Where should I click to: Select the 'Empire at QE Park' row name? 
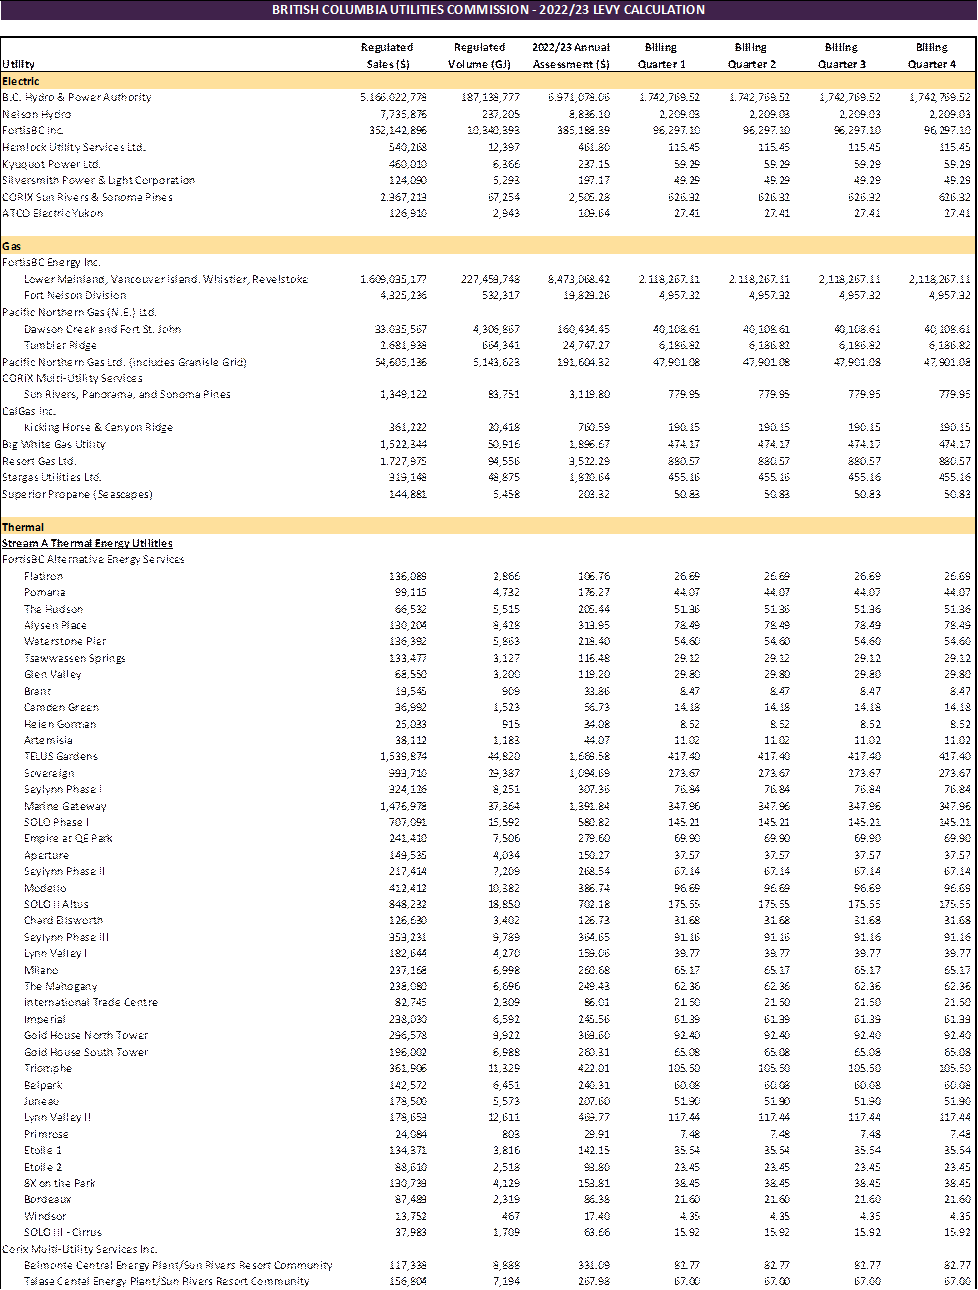tap(68, 838)
